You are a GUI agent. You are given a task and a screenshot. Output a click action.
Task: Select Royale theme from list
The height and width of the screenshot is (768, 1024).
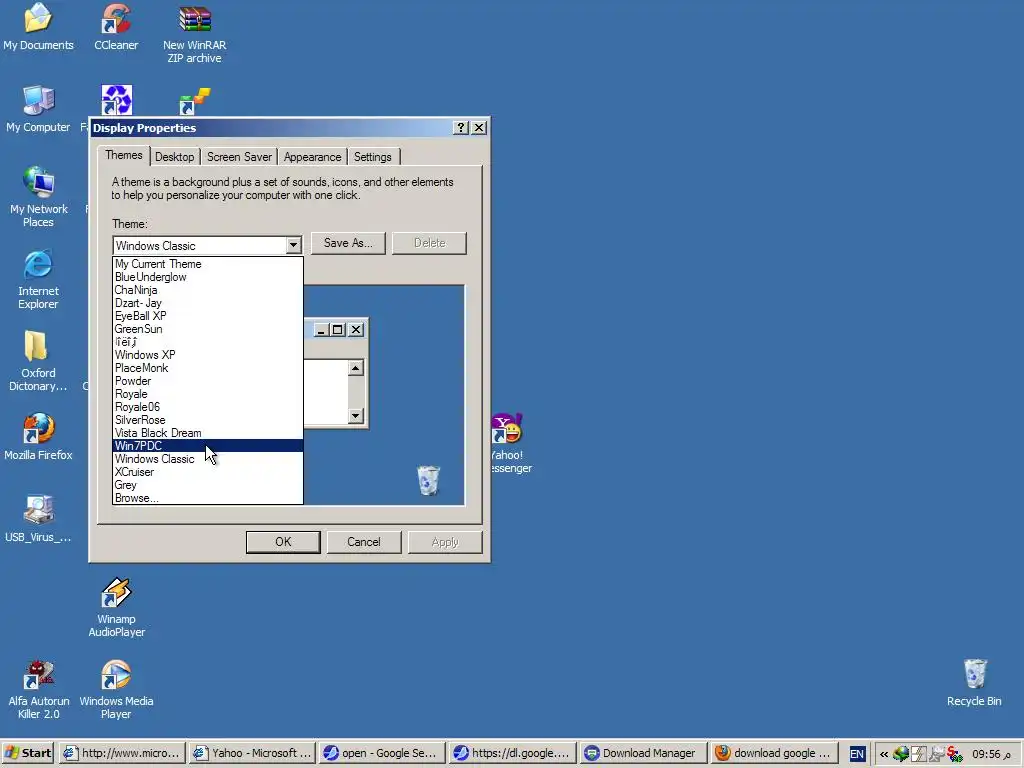pyautogui.click(x=208, y=394)
